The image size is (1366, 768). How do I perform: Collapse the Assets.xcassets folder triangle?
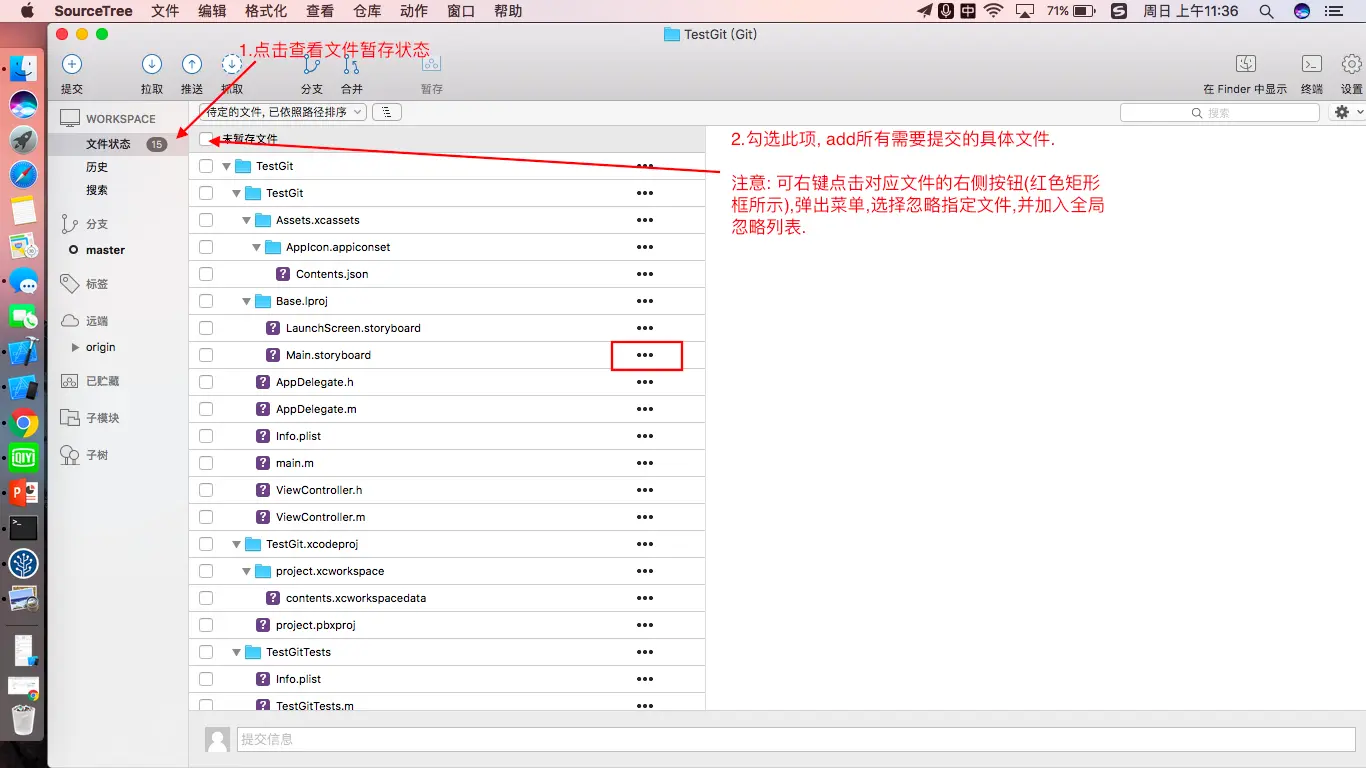247,220
